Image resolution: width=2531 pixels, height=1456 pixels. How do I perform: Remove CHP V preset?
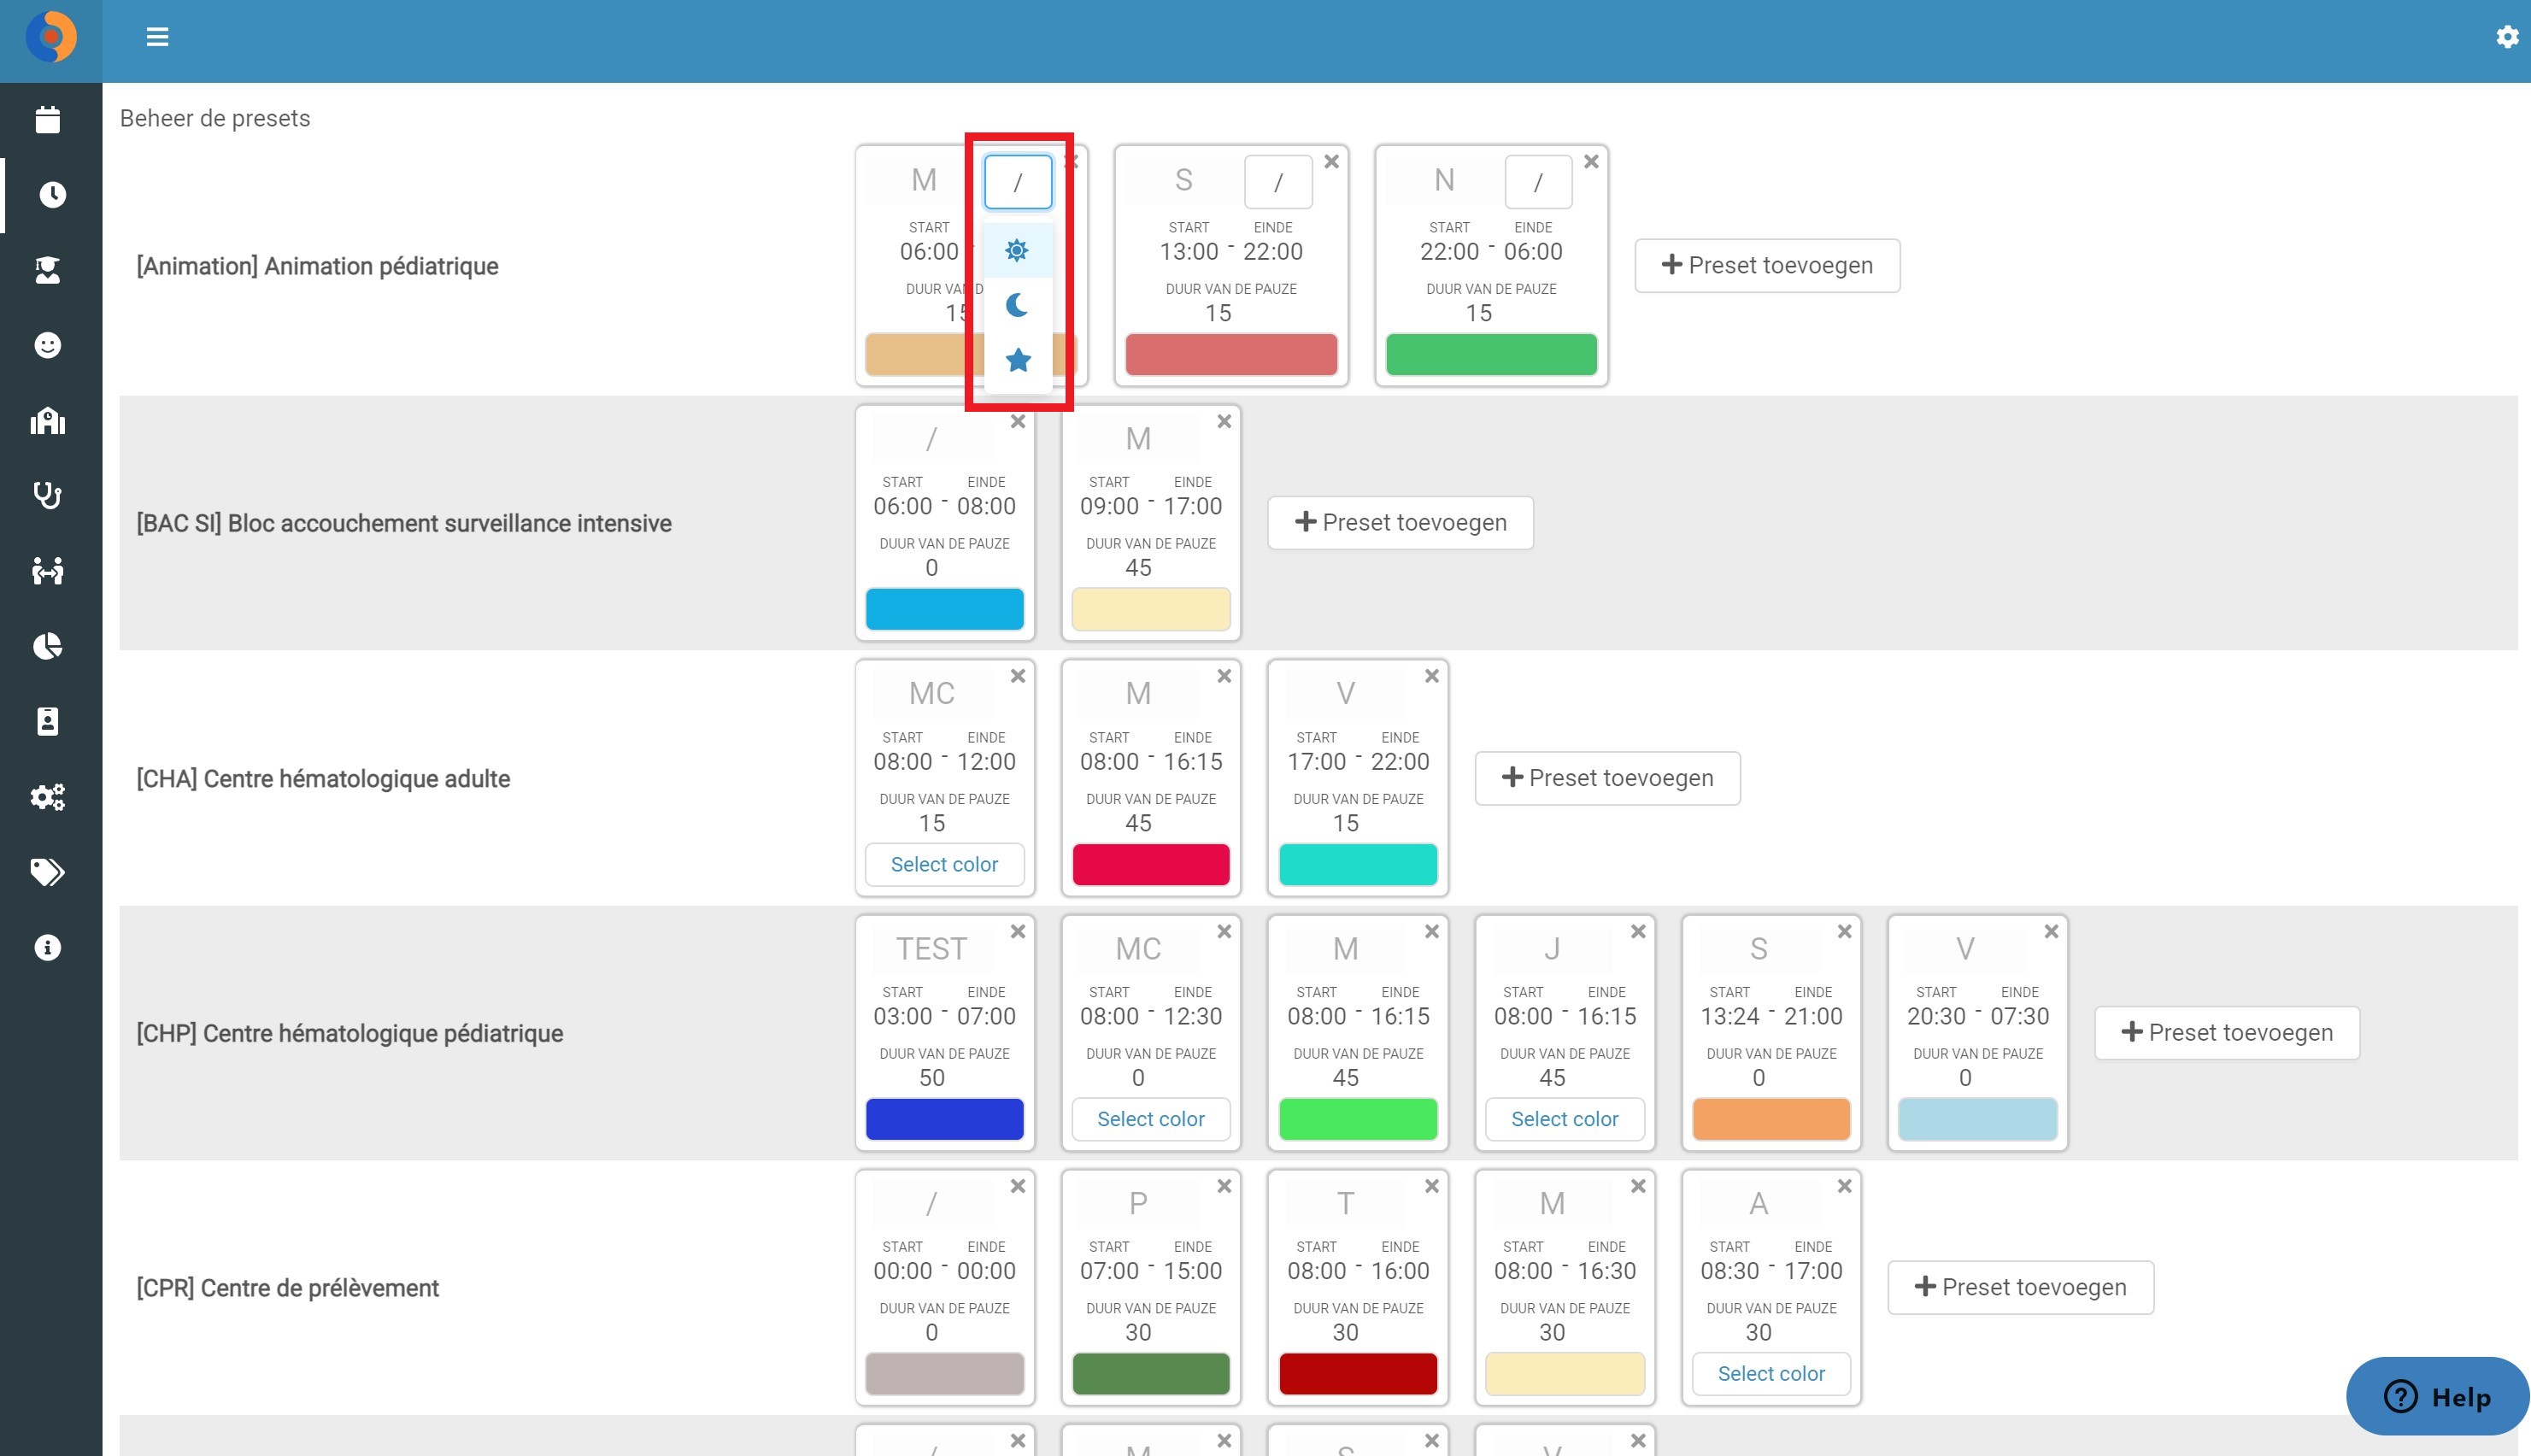point(2051,931)
